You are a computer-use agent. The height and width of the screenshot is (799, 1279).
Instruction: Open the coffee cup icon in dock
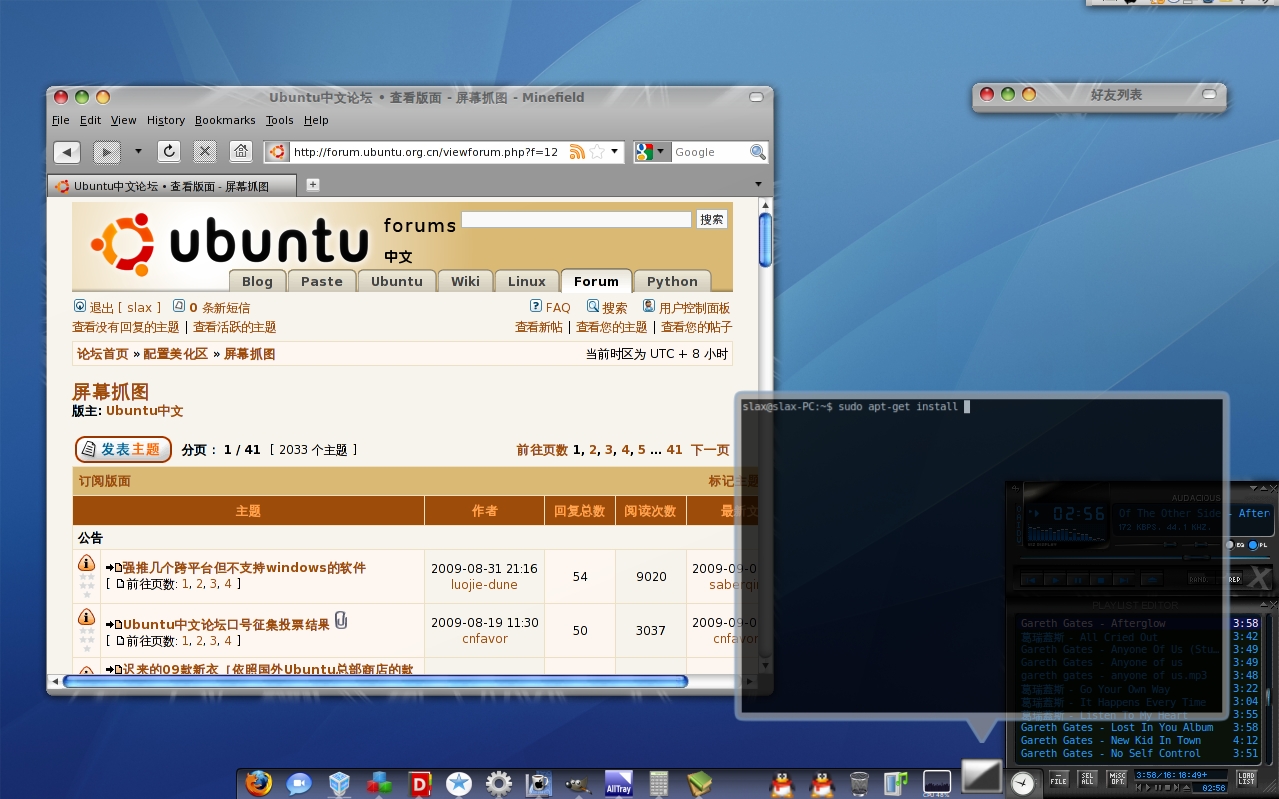539,783
